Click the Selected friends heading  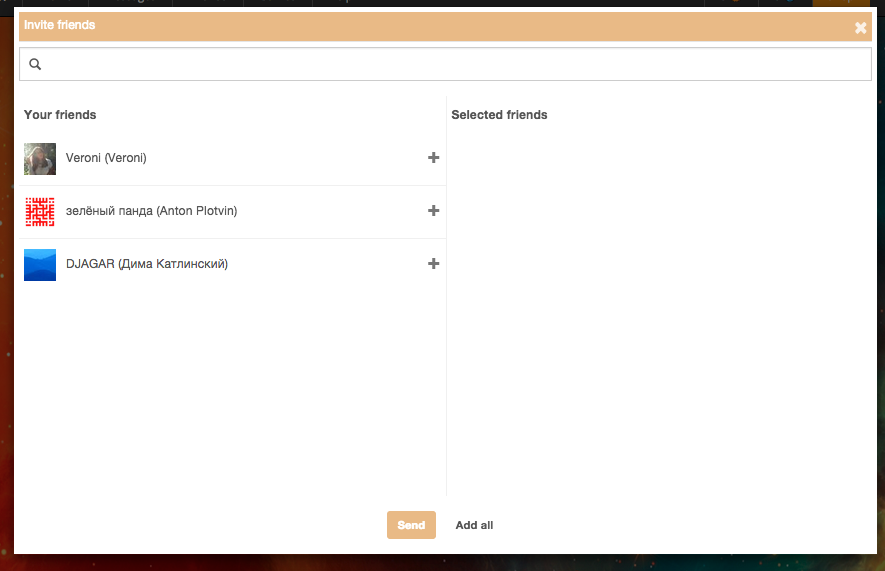point(499,115)
